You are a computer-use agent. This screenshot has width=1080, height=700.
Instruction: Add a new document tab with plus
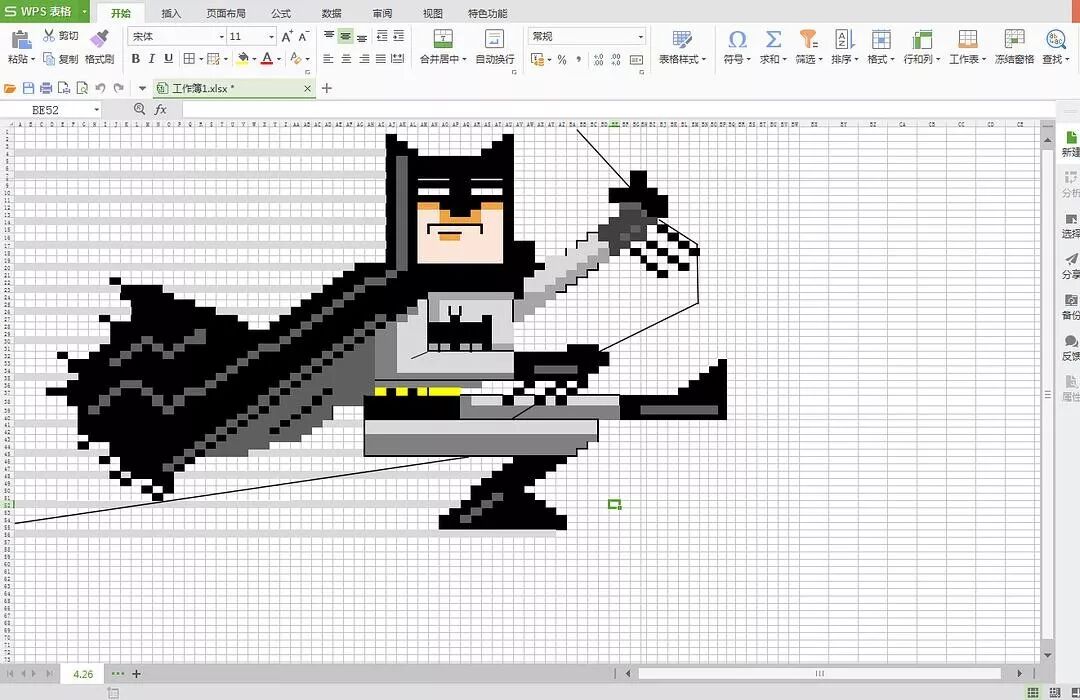[326, 88]
